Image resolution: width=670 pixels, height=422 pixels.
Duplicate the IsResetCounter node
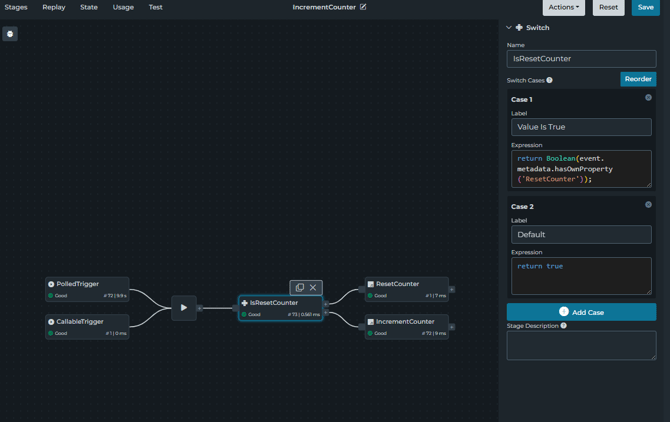click(x=300, y=287)
